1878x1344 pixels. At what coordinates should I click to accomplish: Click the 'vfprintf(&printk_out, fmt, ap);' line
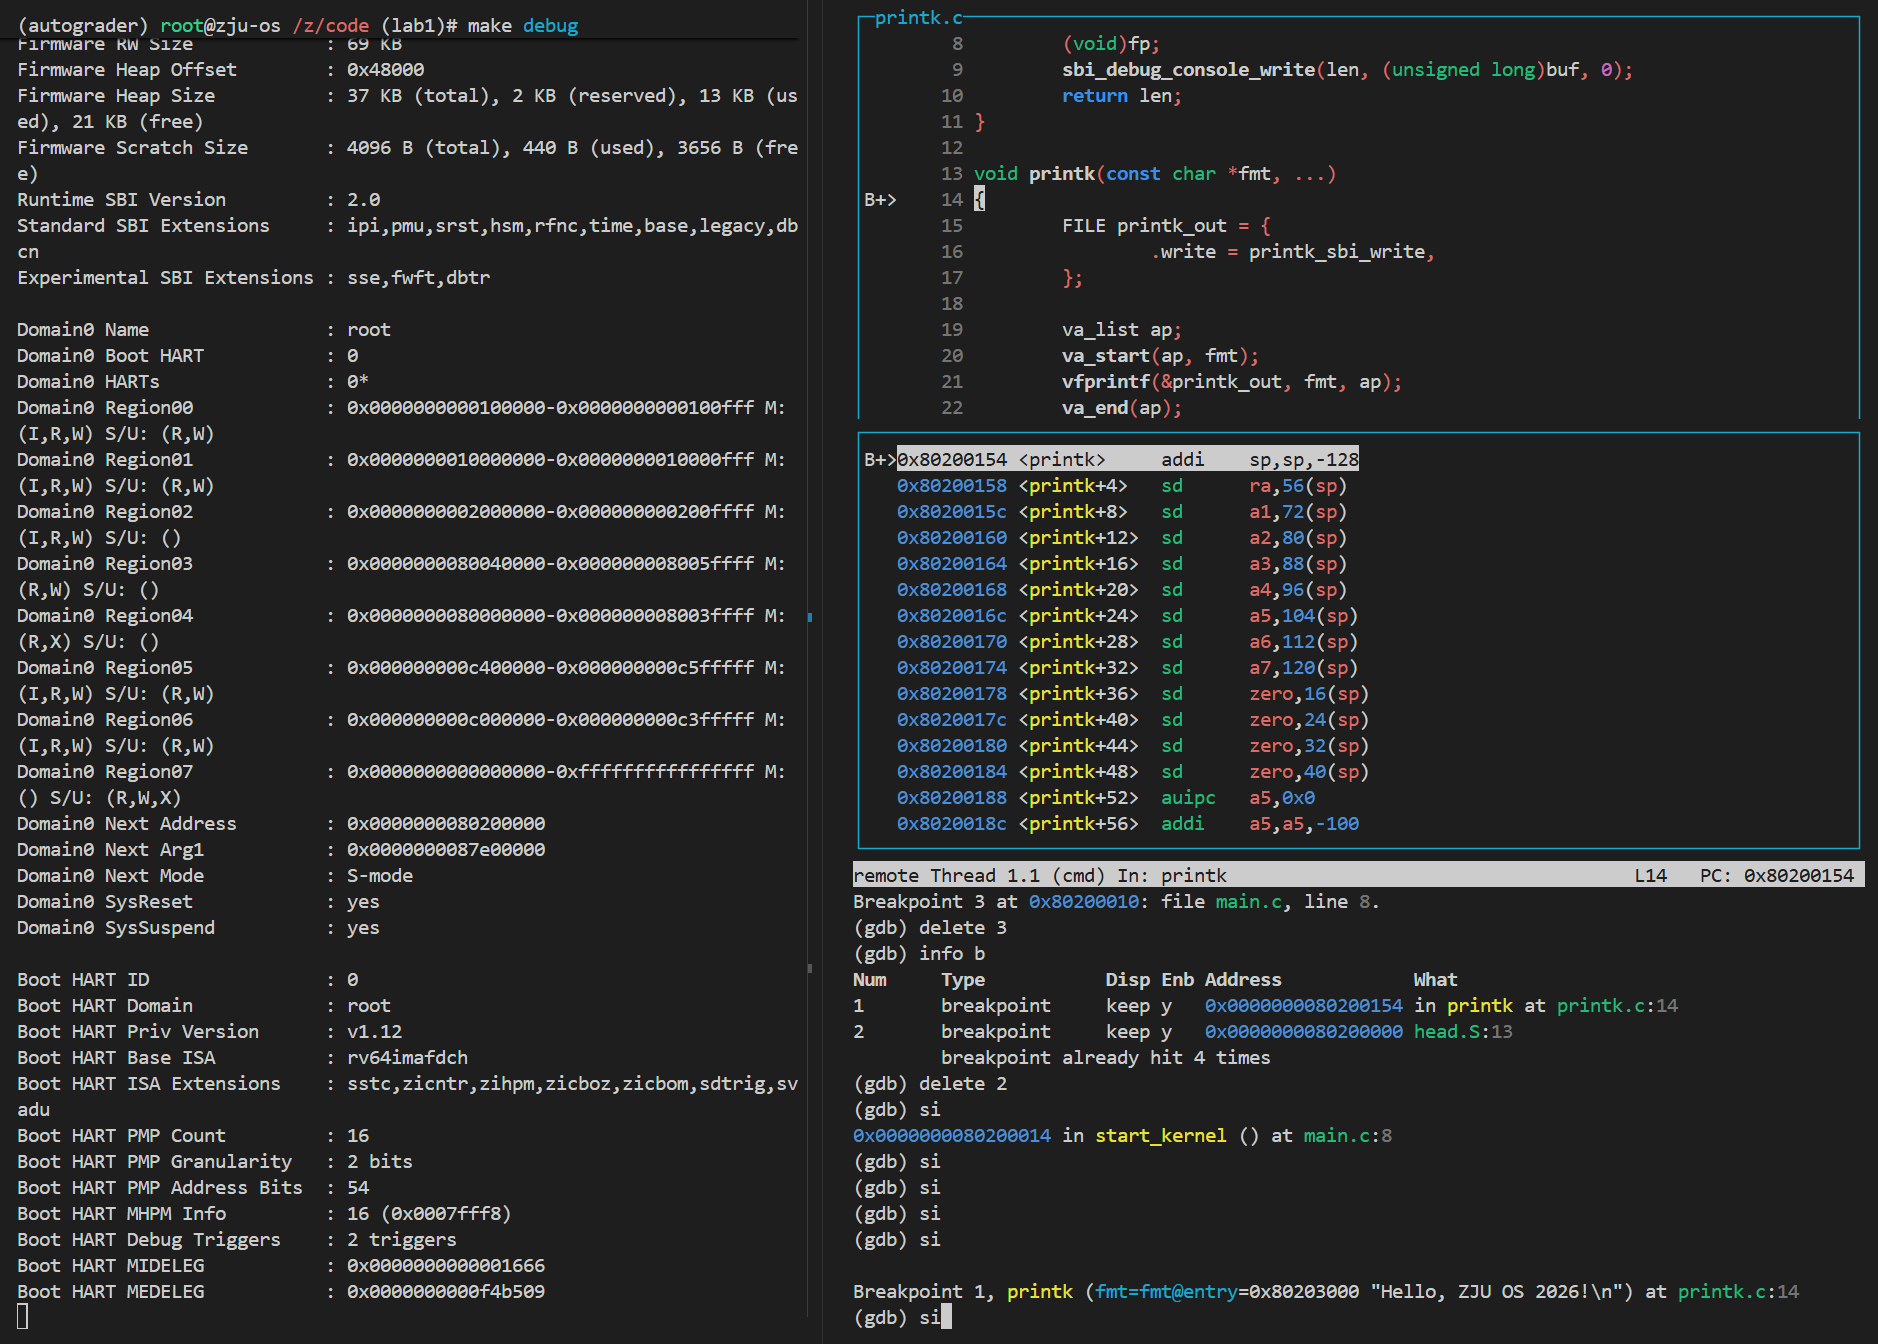click(x=1232, y=382)
